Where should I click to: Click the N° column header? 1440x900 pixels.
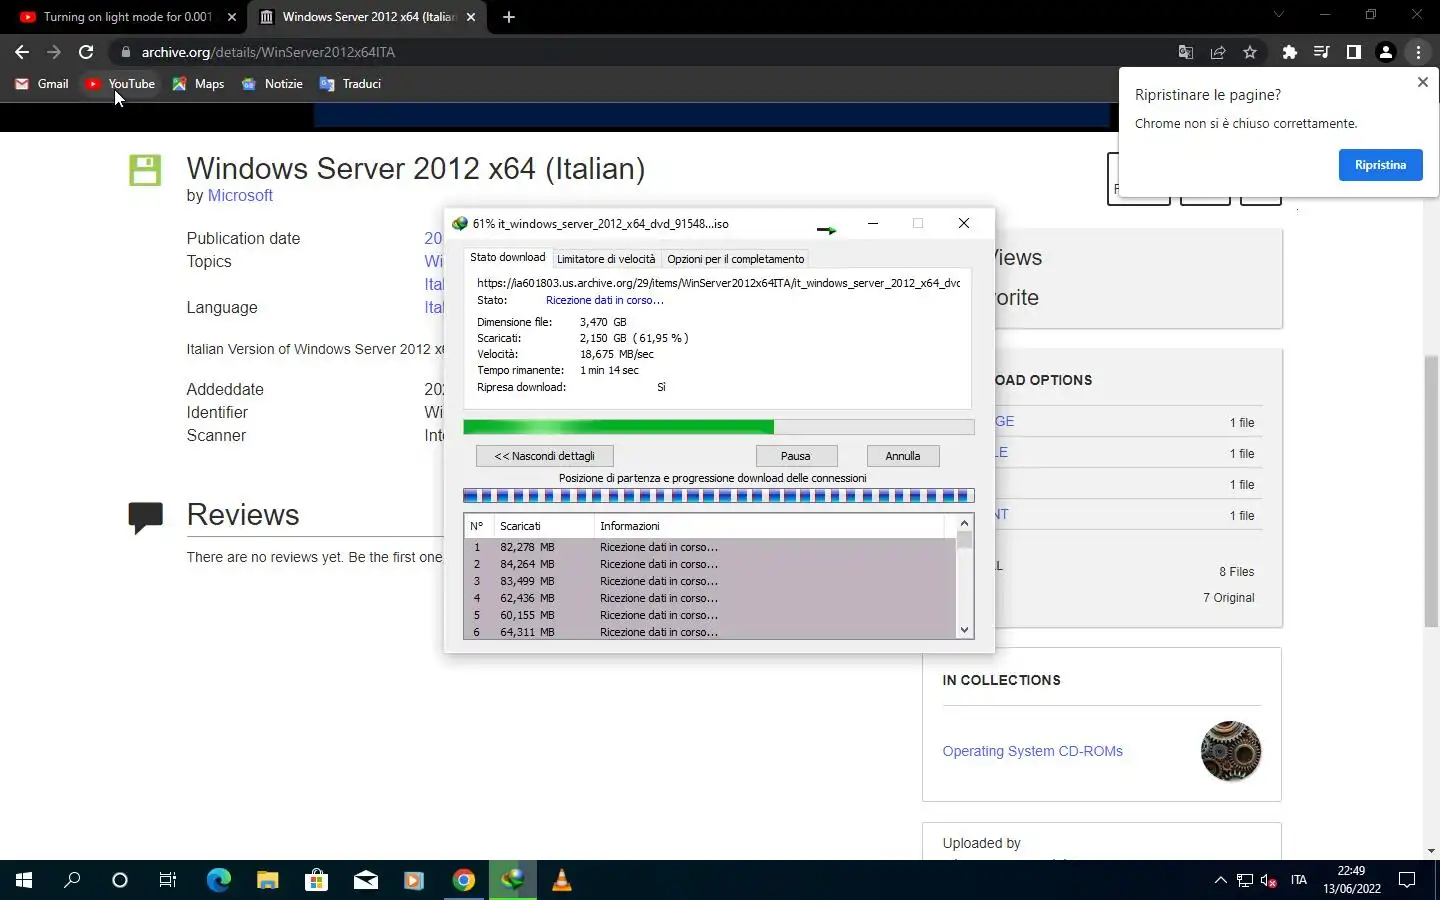pyautogui.click(x=477, y=526)
